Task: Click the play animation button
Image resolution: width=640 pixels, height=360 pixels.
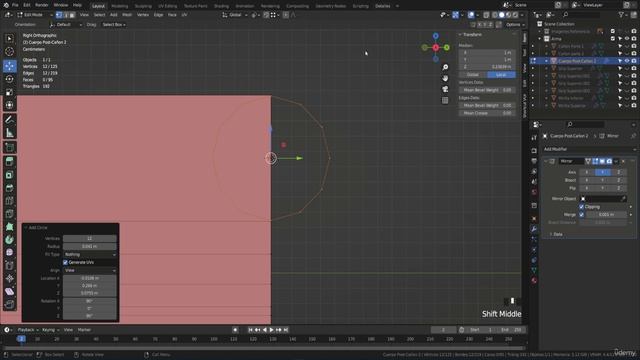Action: coord(271,330)
